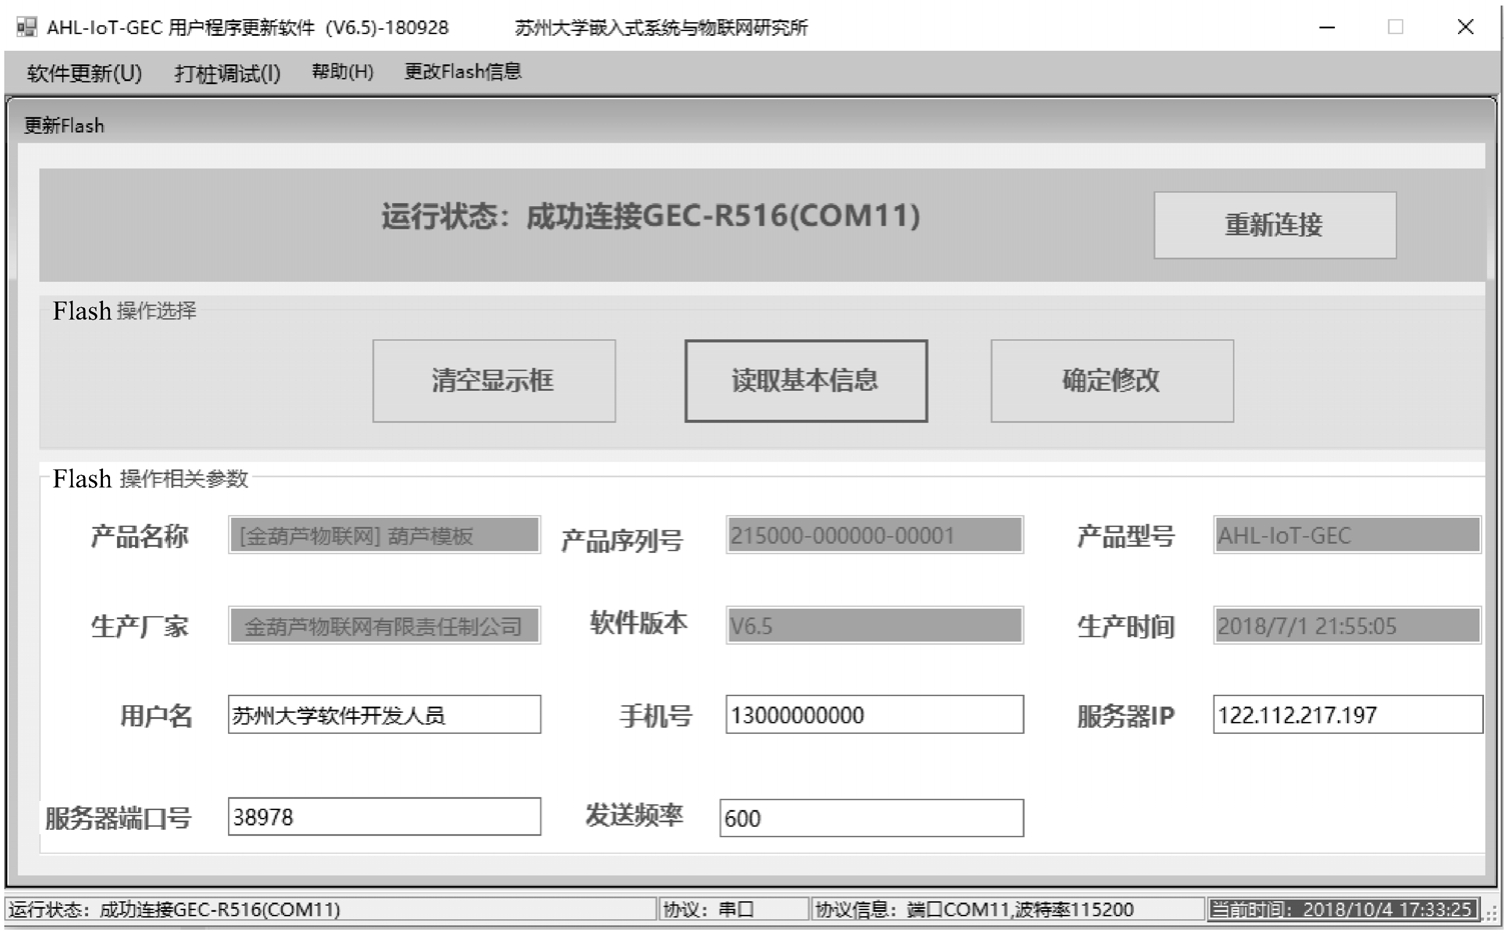Click the 用户名 input field

[384, 715]
